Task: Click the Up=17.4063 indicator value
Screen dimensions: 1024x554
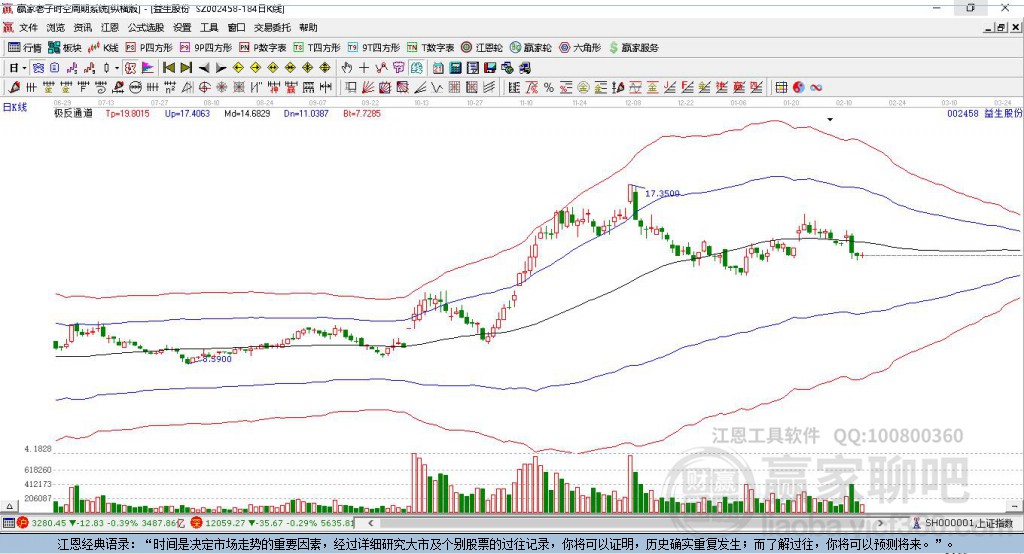Action: pos(187,113)
